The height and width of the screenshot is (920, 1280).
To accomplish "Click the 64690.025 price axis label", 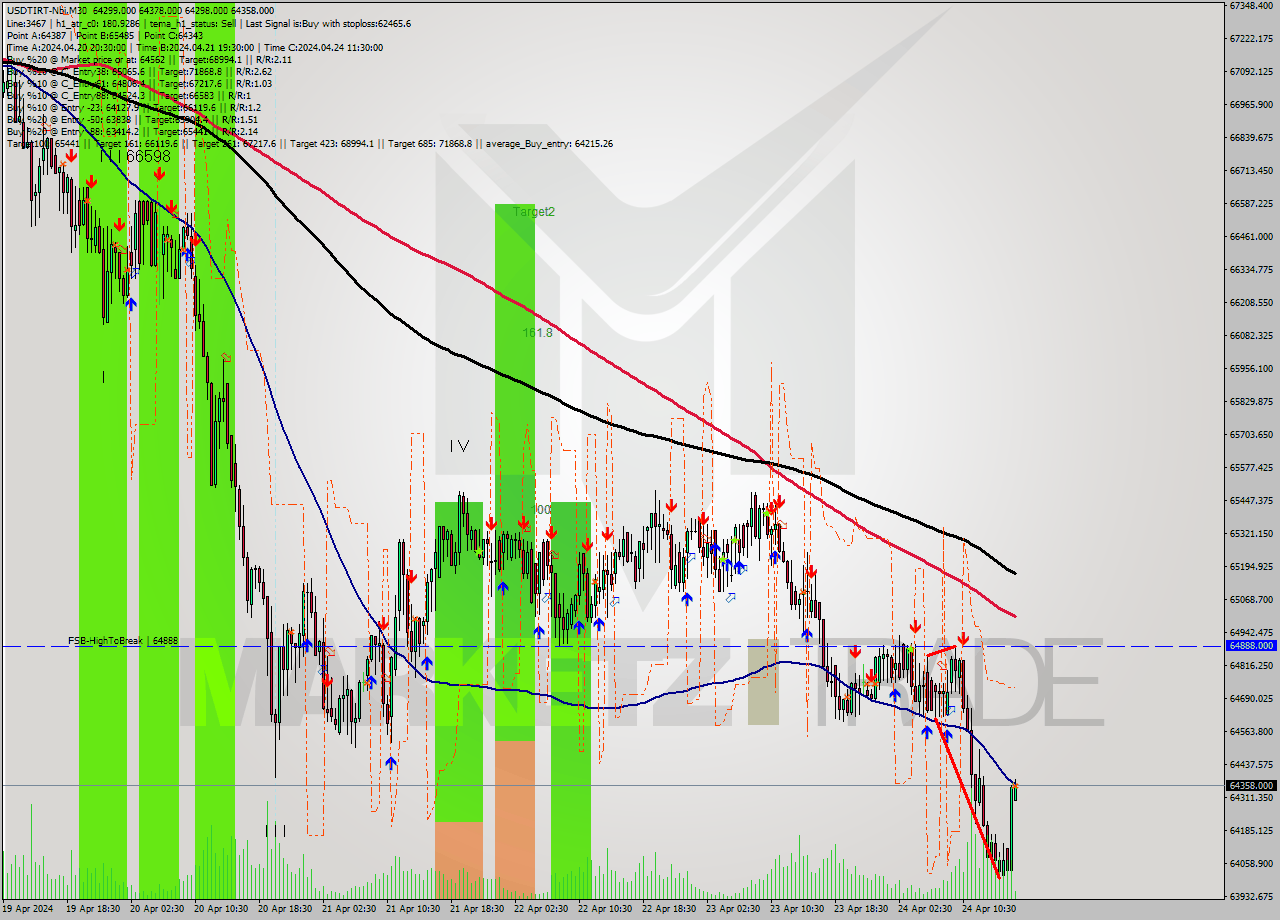I will tap(1251, 698).
